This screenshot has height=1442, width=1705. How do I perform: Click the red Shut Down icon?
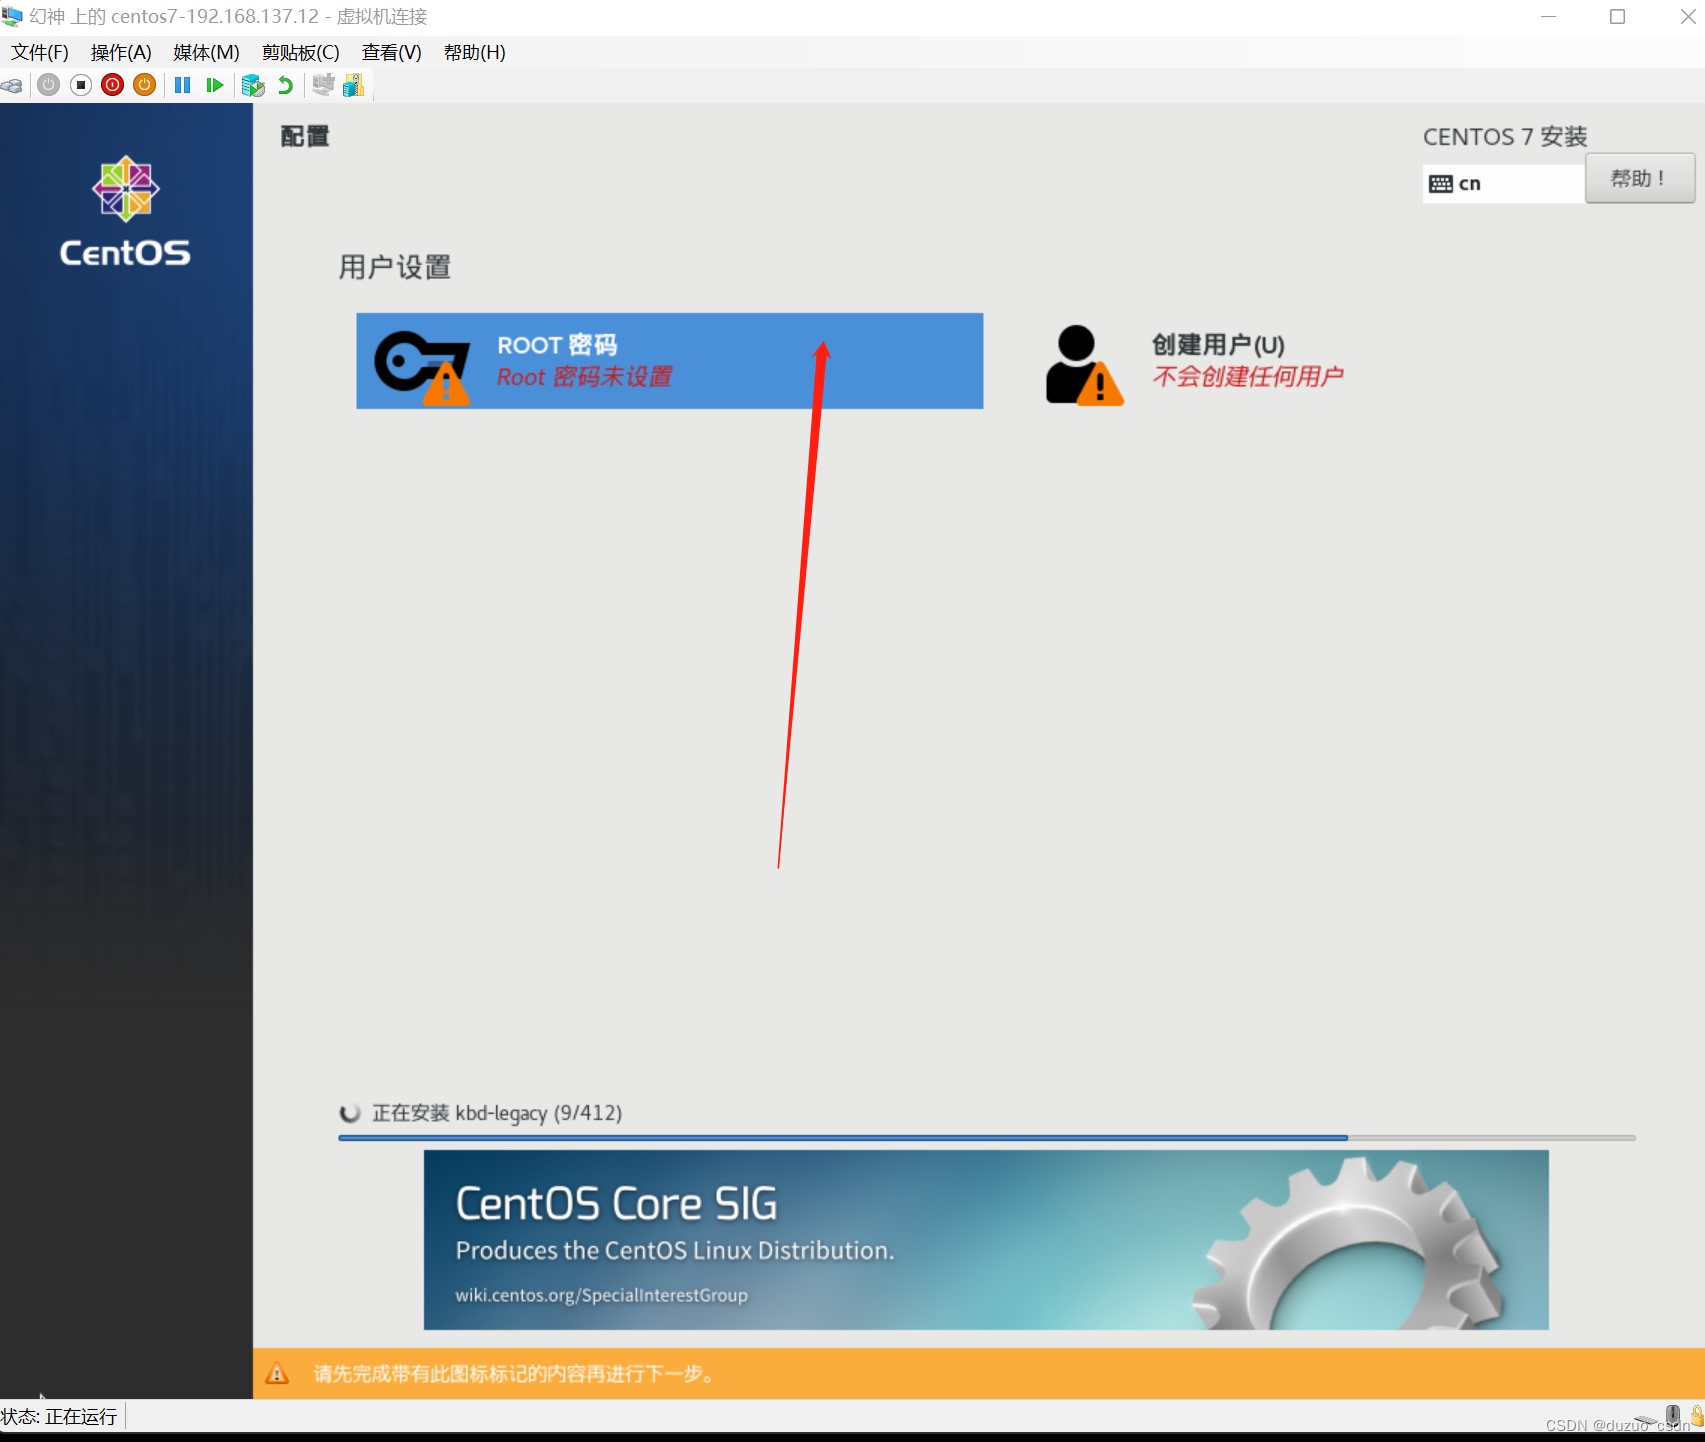coord(113,85)
